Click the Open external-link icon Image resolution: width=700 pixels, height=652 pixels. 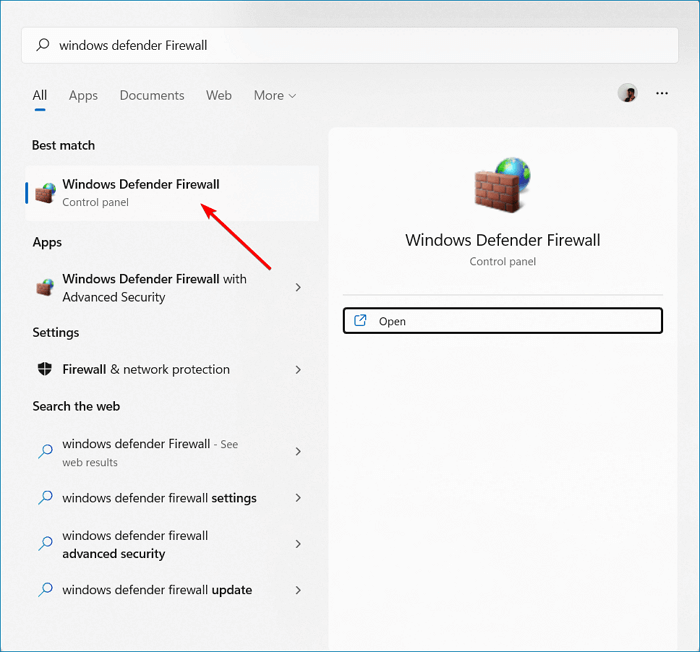360,320
